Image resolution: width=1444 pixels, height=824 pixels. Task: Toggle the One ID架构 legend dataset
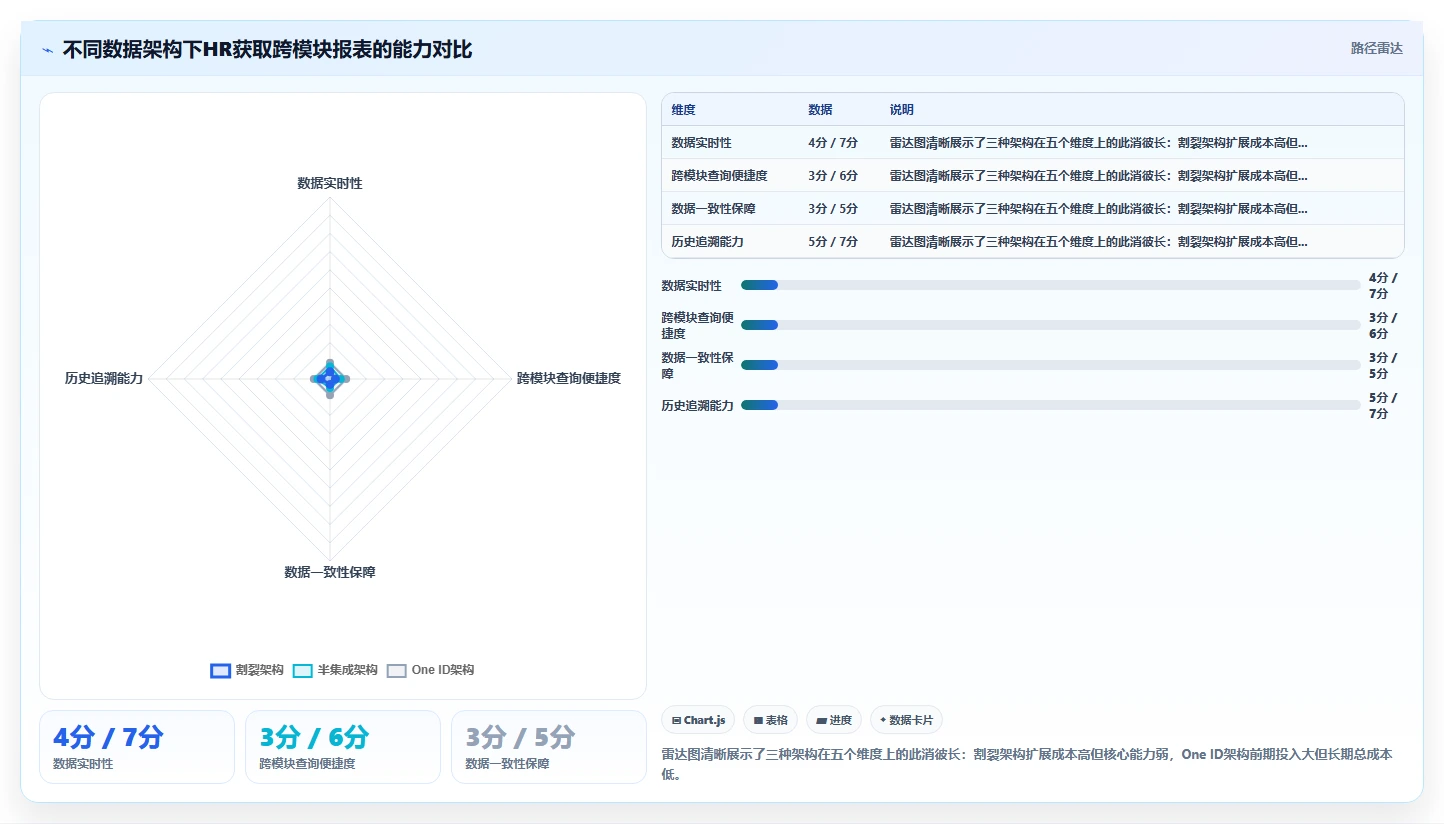click(x=430, y=670)
